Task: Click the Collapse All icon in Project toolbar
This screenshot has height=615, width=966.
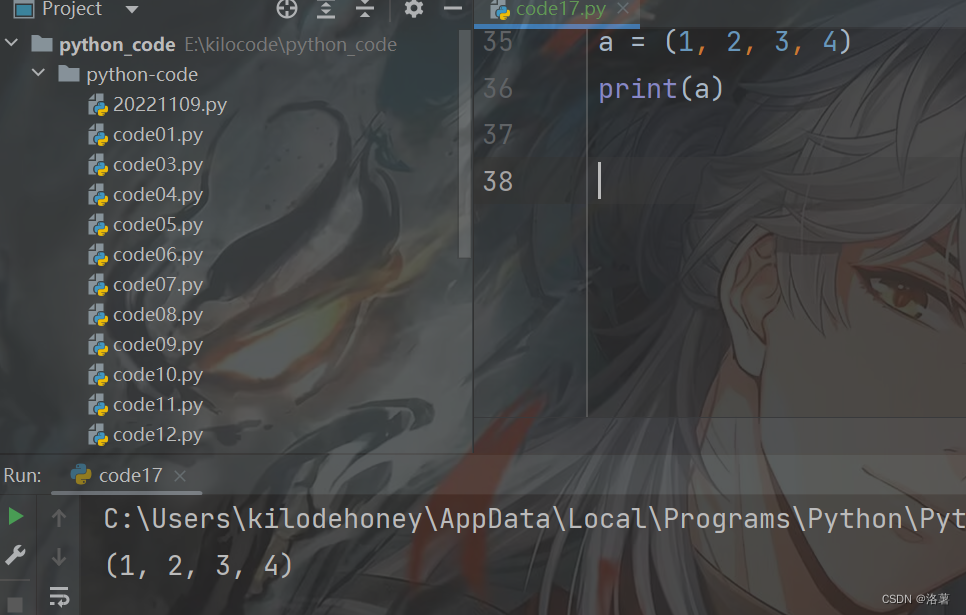Action: point(365,9)
